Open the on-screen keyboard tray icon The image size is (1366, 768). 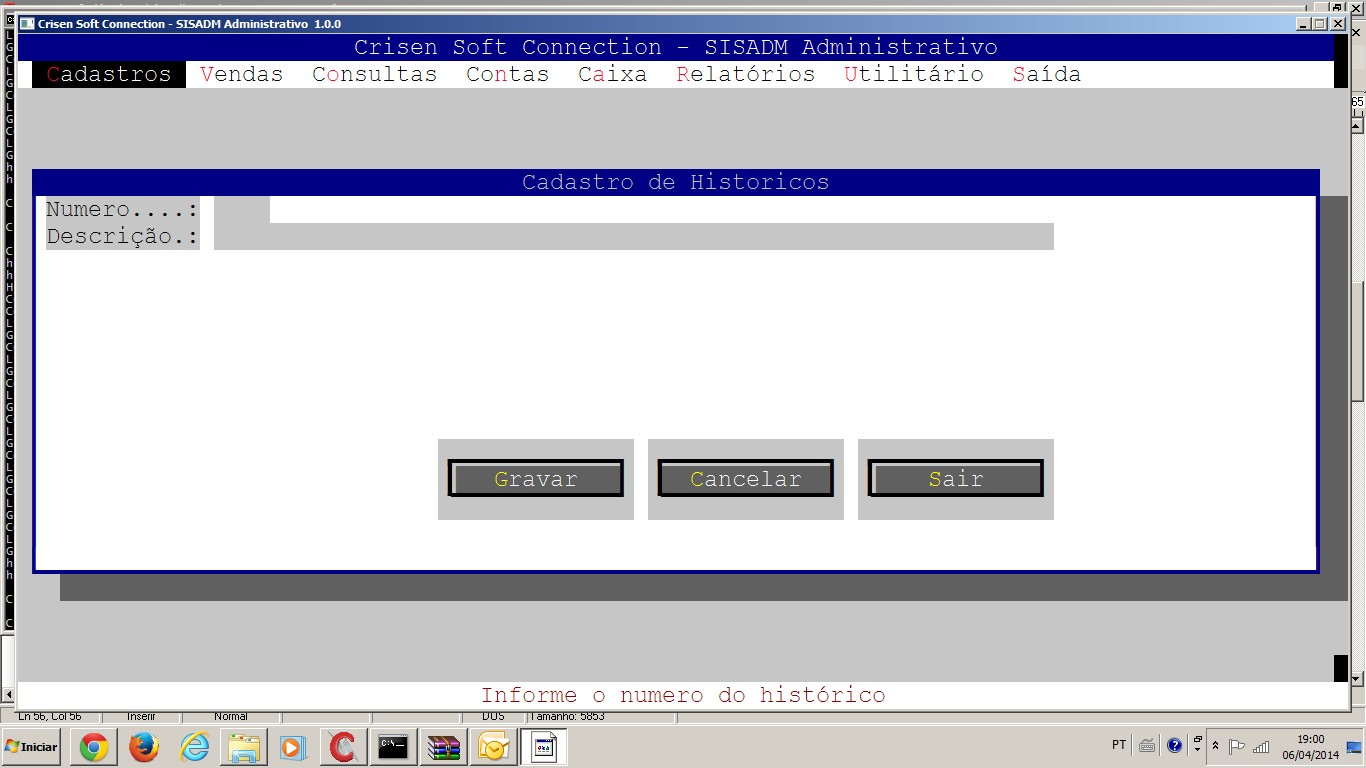(x=1147, y=745)
